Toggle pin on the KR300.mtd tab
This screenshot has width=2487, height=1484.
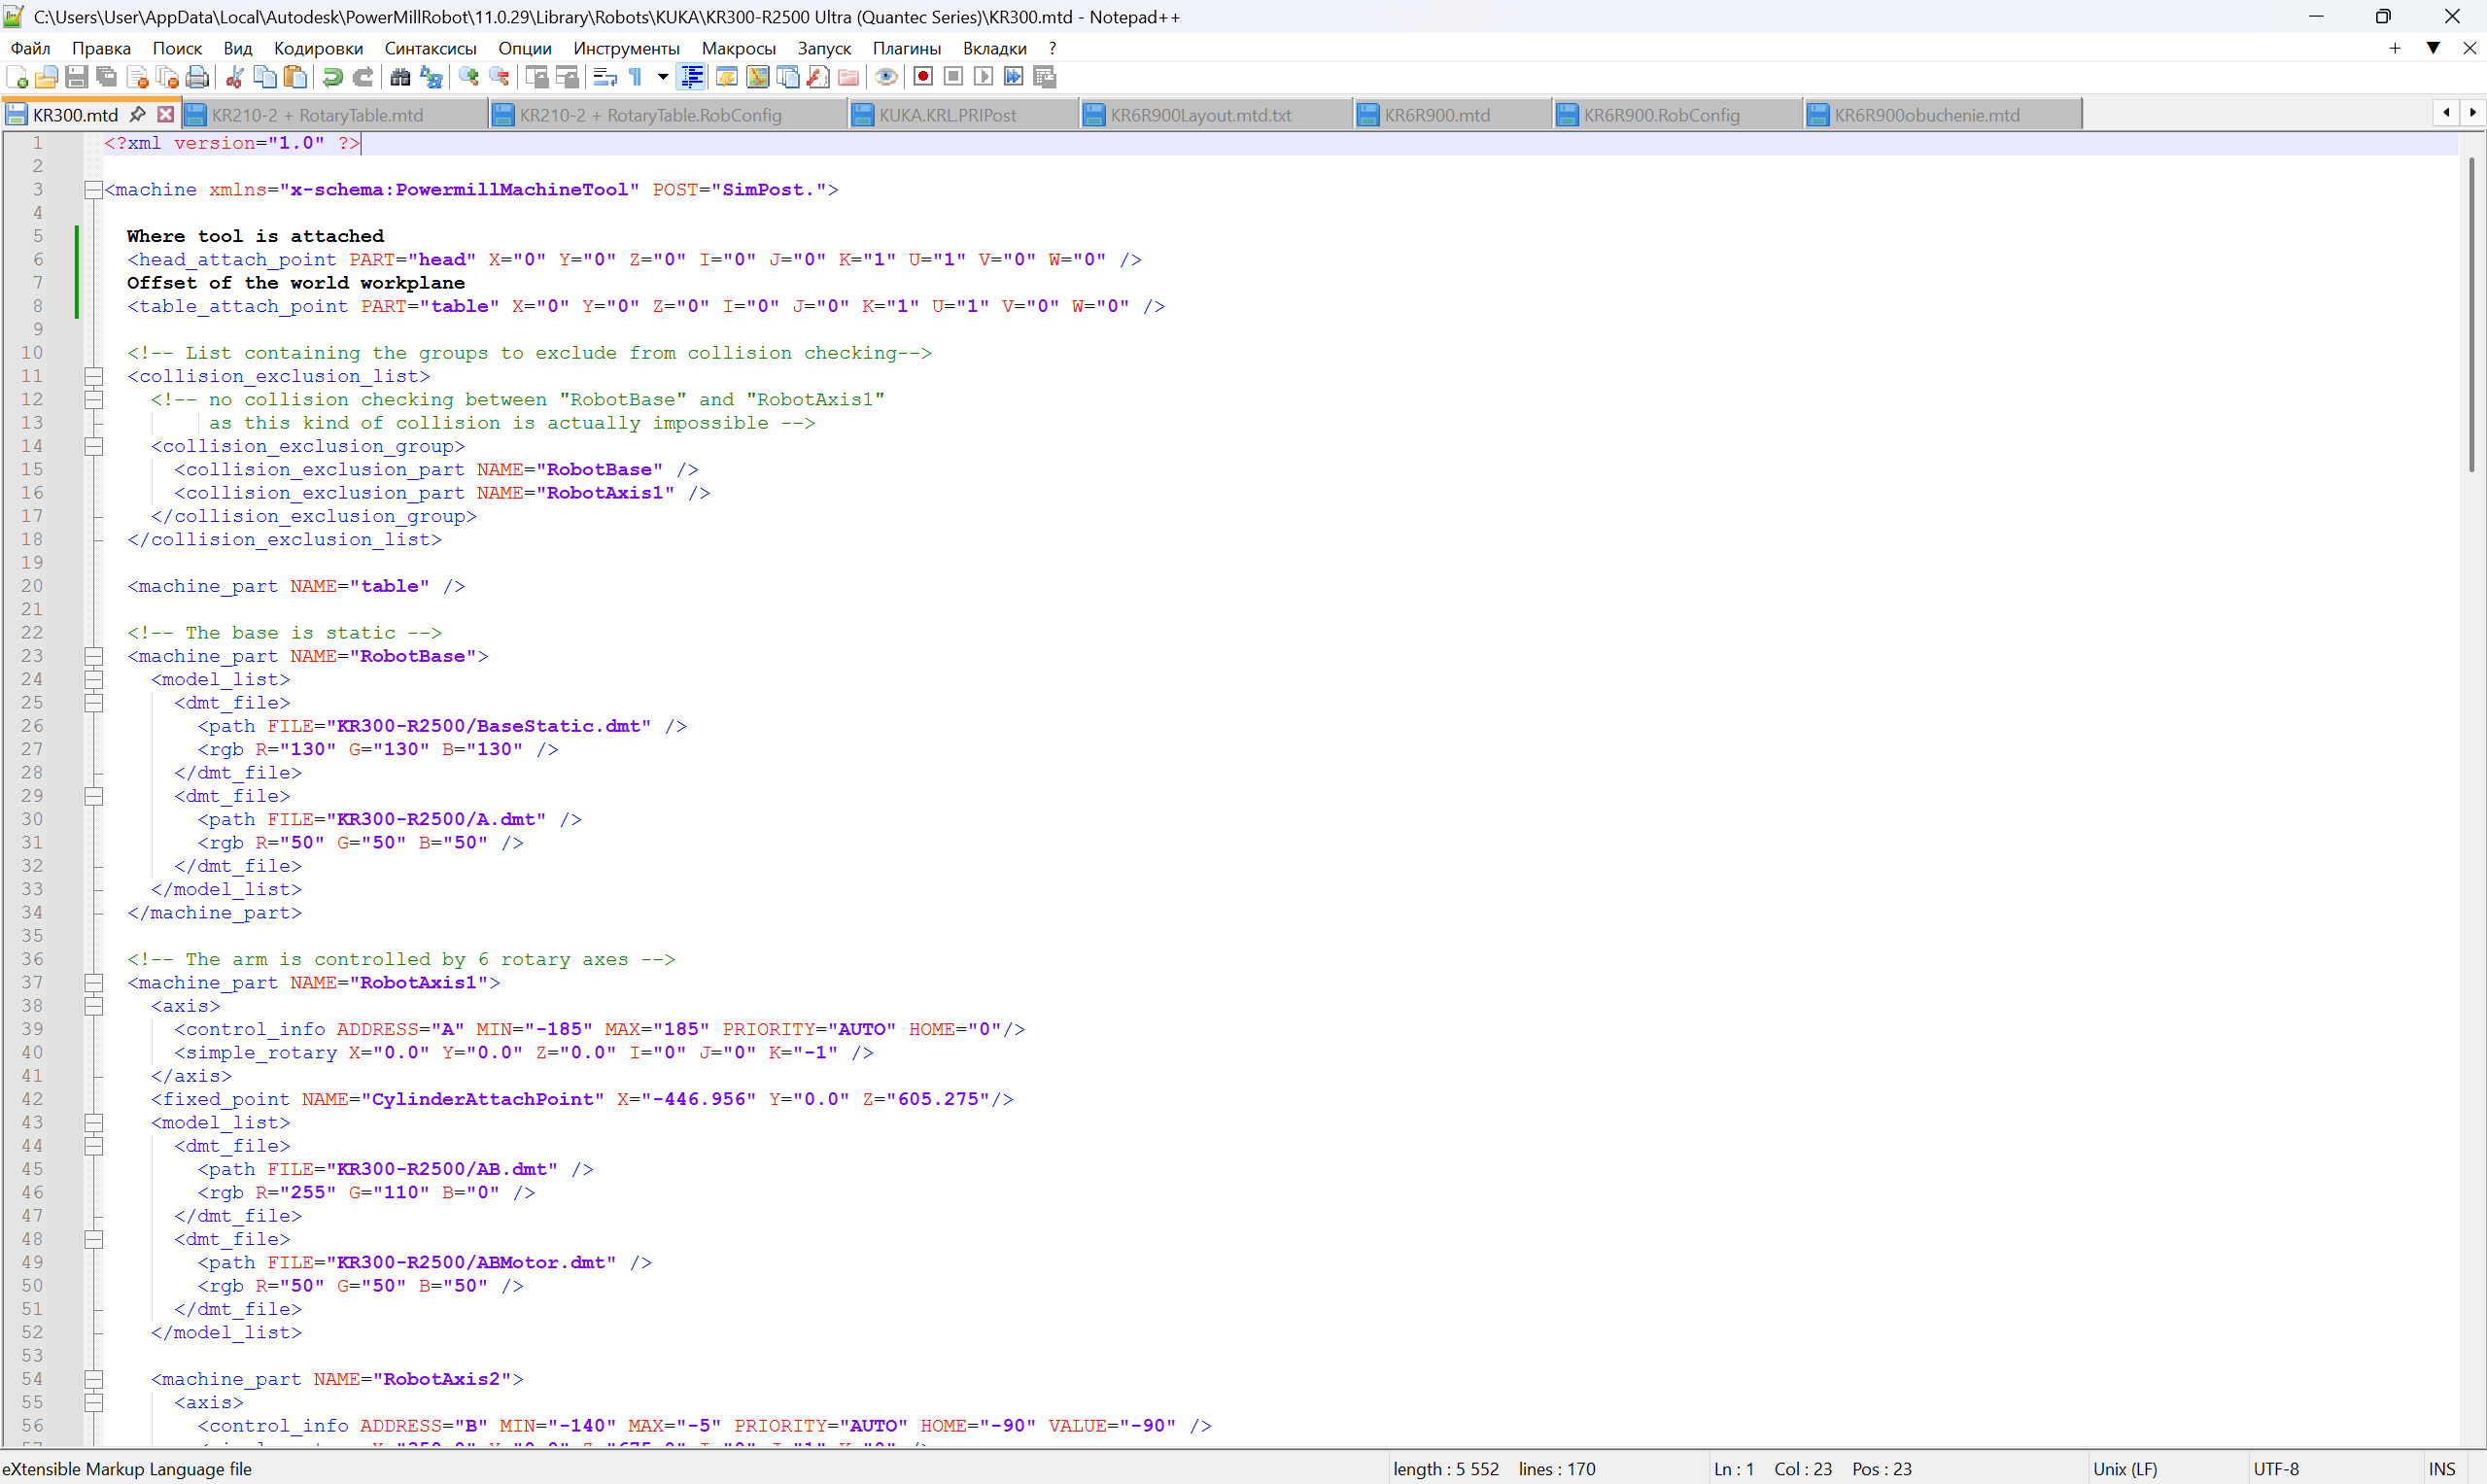tap(139, 114)
